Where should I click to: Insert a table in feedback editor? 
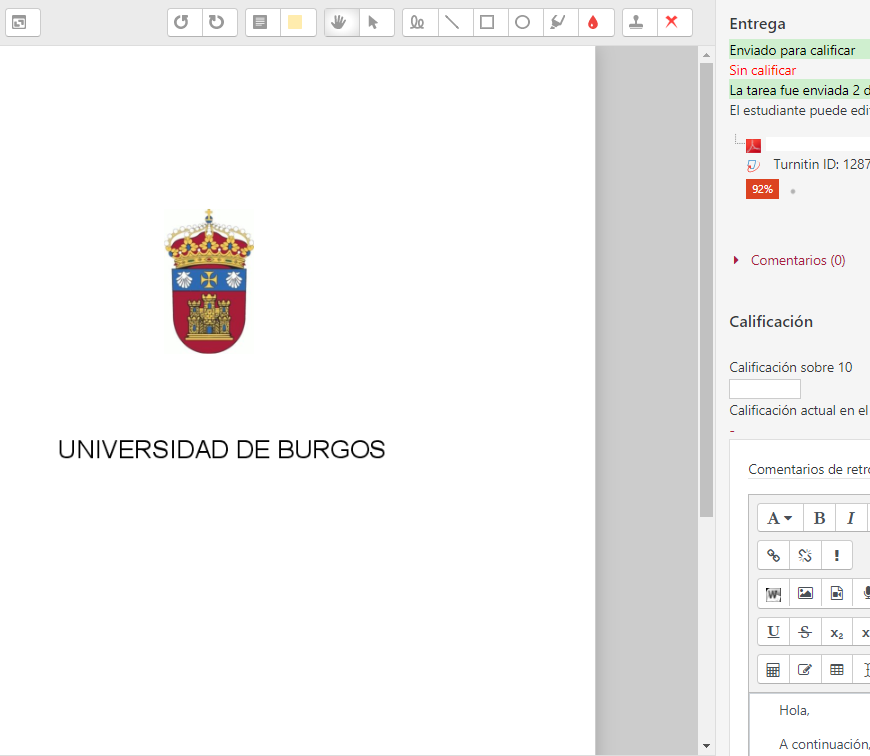point(837,669)
